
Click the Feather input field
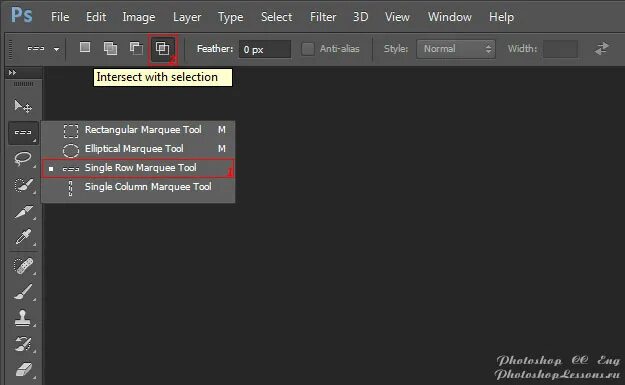coord(265,49)
